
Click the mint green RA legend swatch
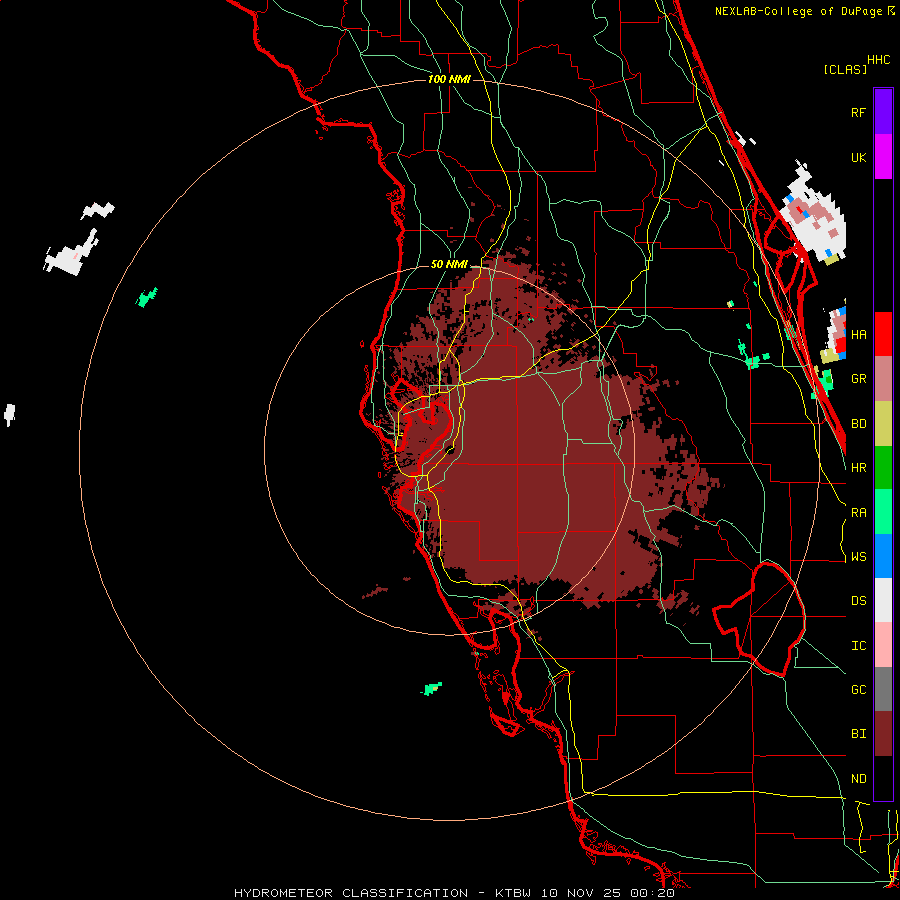[x=883, y=512]
